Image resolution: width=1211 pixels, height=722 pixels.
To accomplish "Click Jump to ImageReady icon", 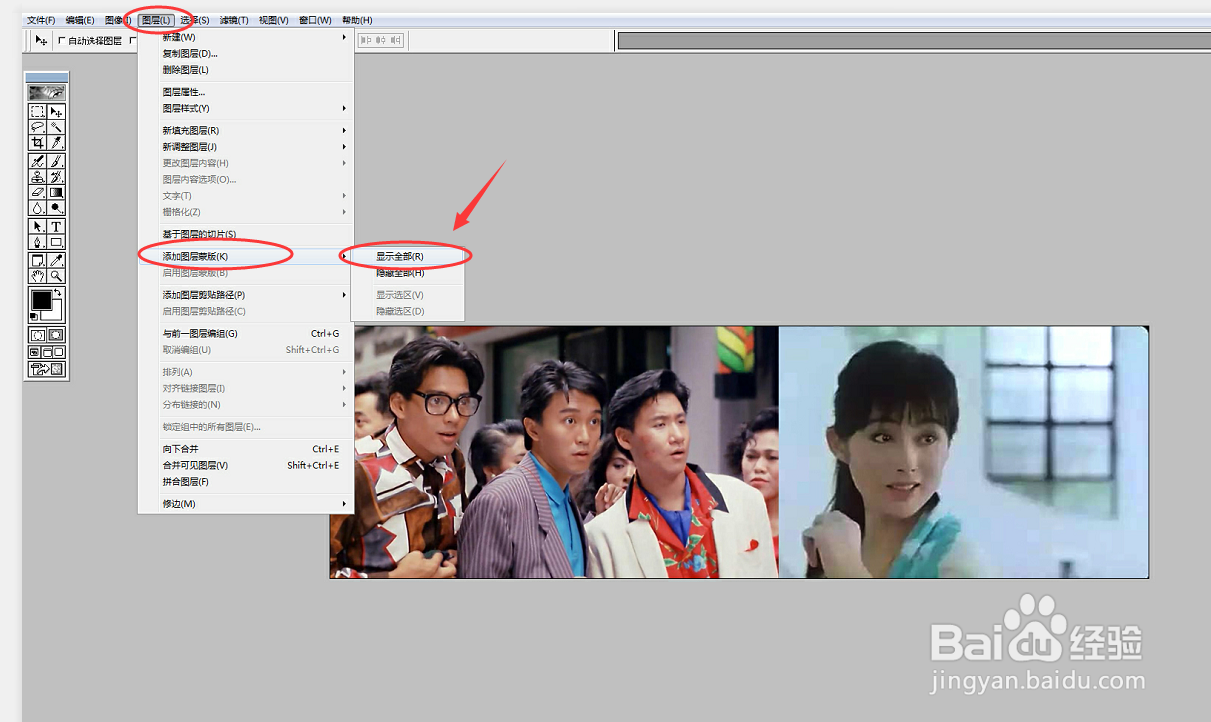I will click(47, 367).
